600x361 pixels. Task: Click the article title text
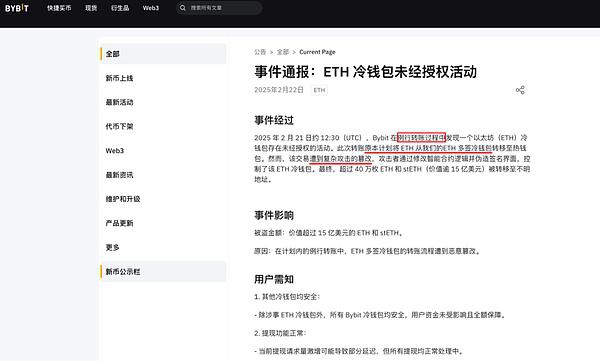point(365,72)
